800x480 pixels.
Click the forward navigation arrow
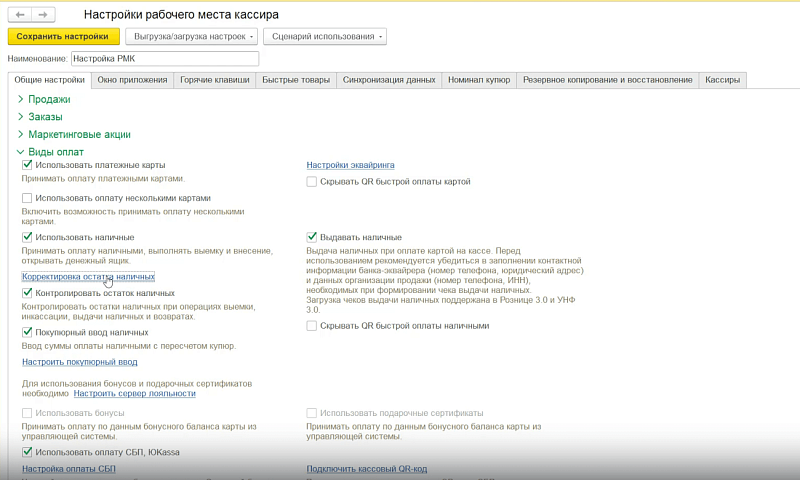[43, 15]
